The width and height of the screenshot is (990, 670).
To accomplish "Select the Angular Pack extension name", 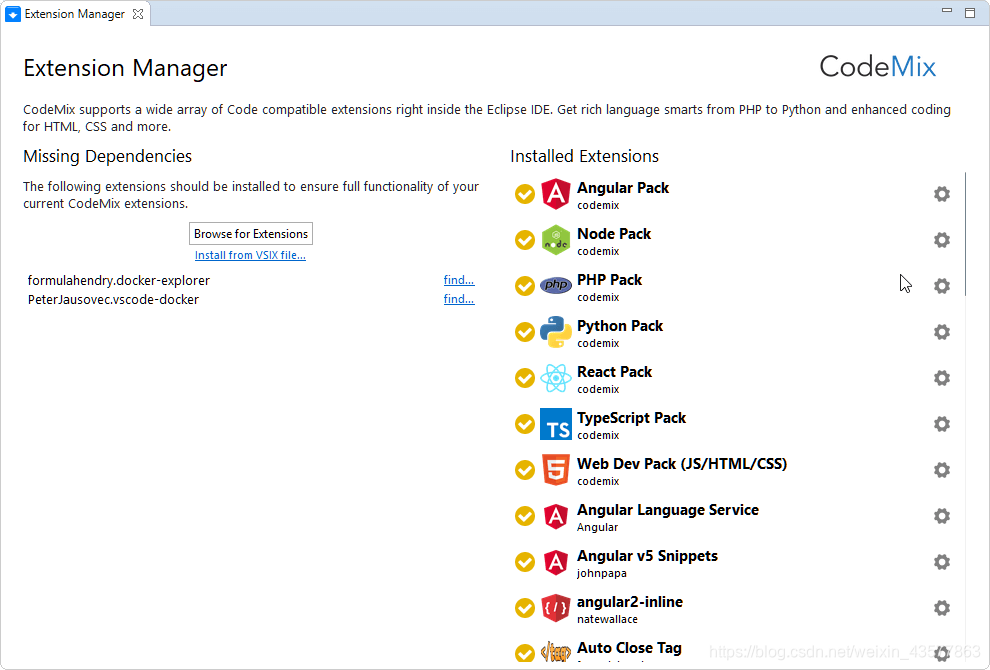I will coord(623,188).
